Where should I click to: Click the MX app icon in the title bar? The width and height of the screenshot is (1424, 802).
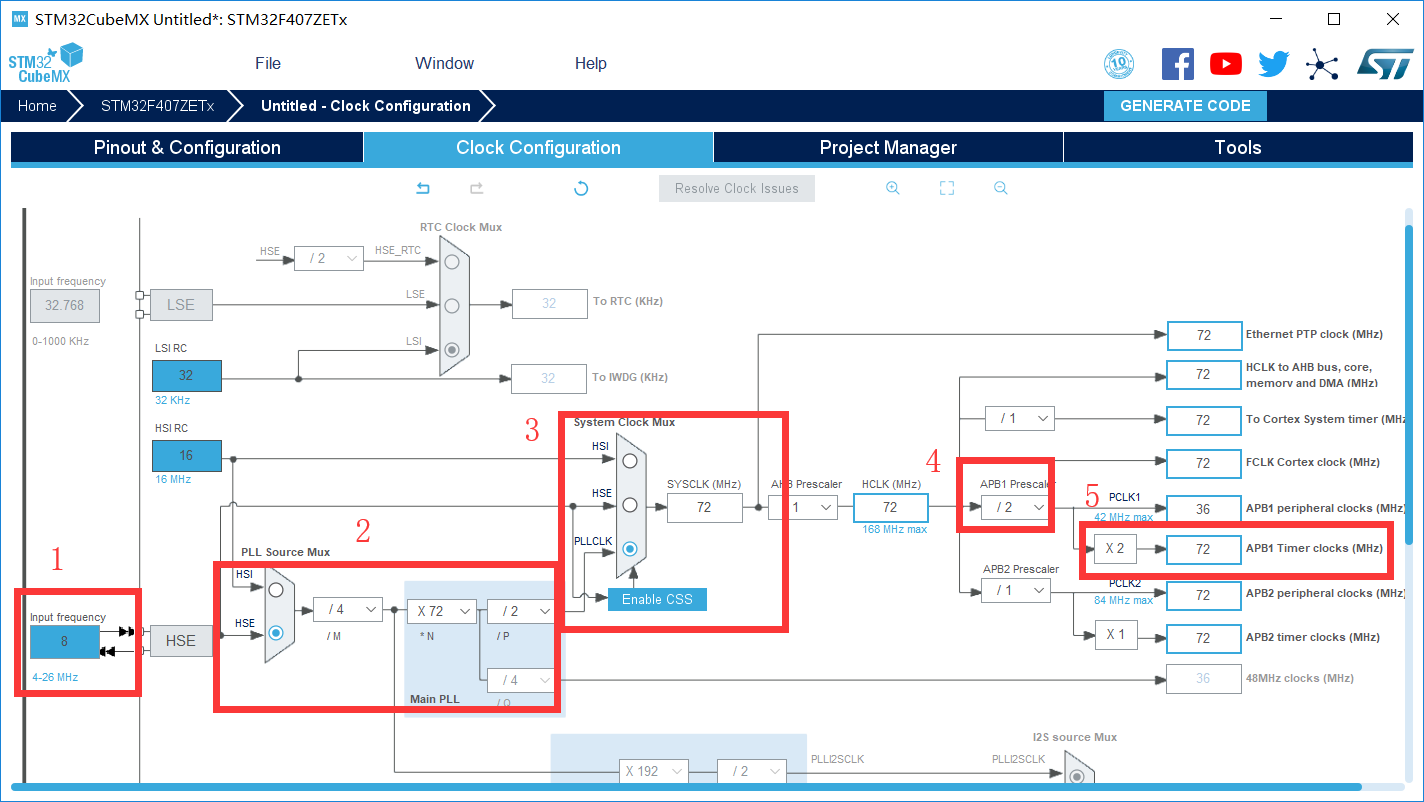pyautogui.click(x=20, y=19)
